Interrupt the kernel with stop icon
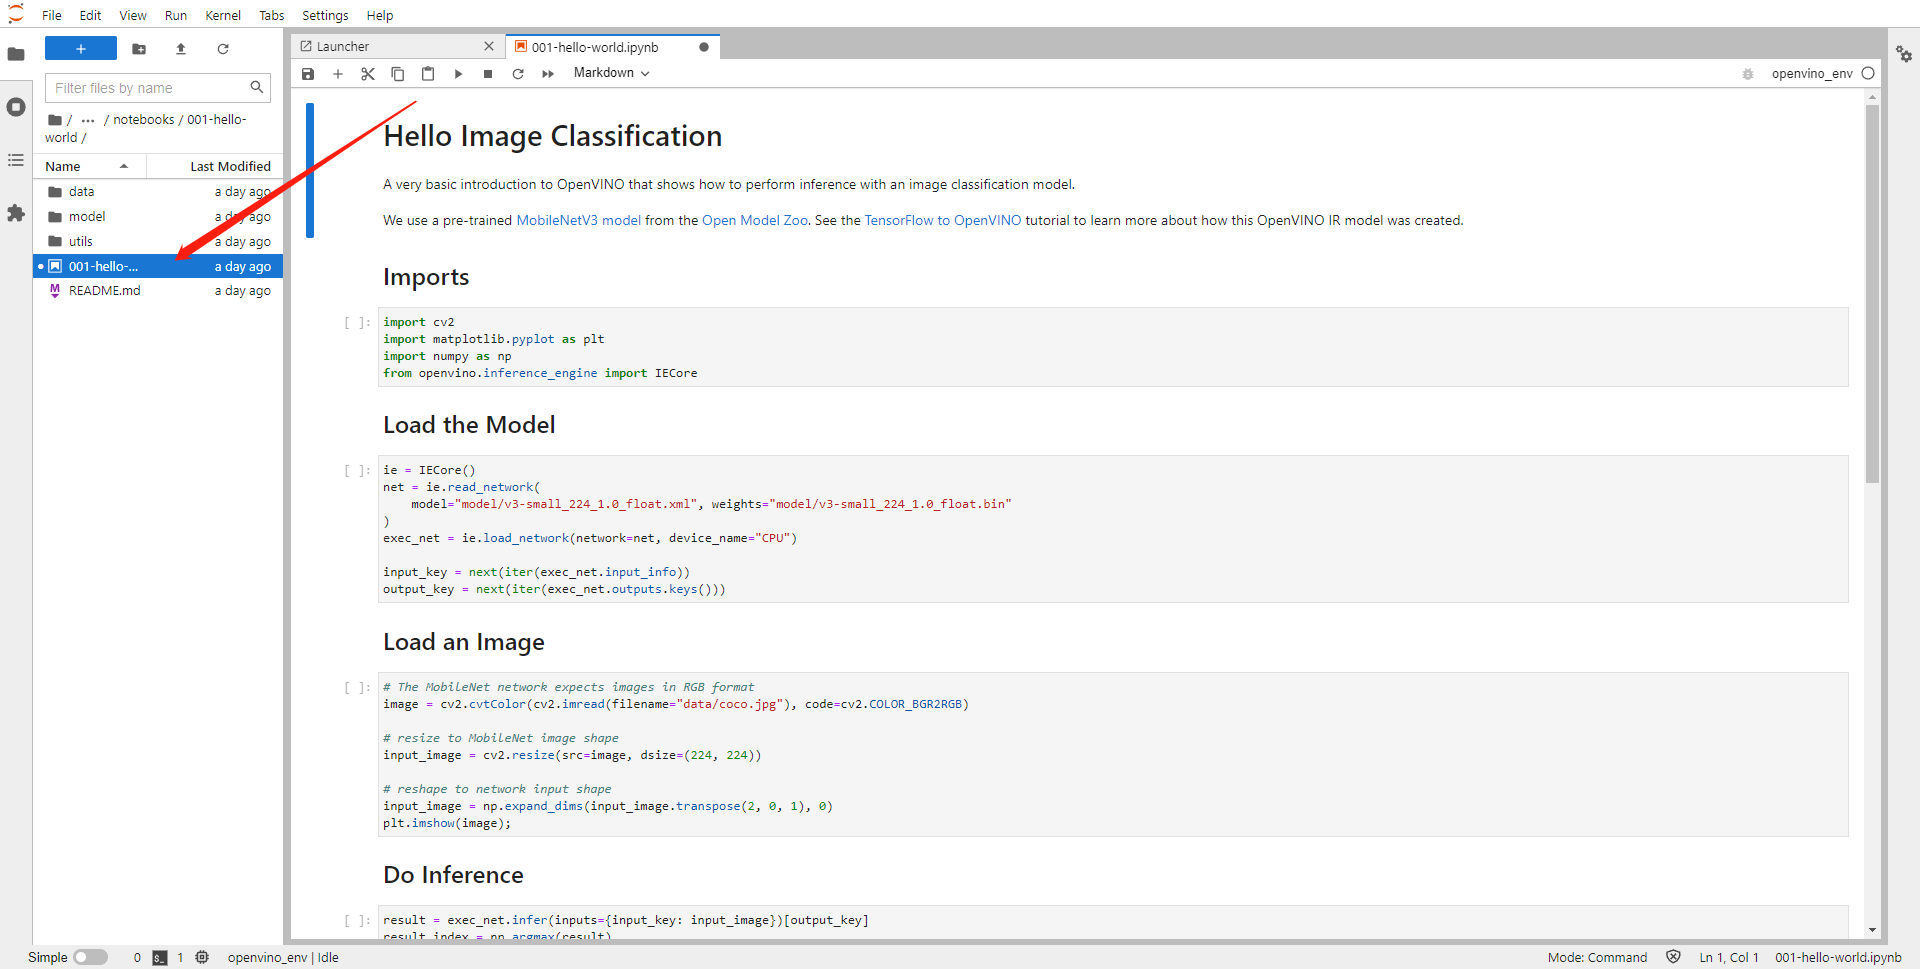Viewport: 1920px width, 969px height. point(488,74)
